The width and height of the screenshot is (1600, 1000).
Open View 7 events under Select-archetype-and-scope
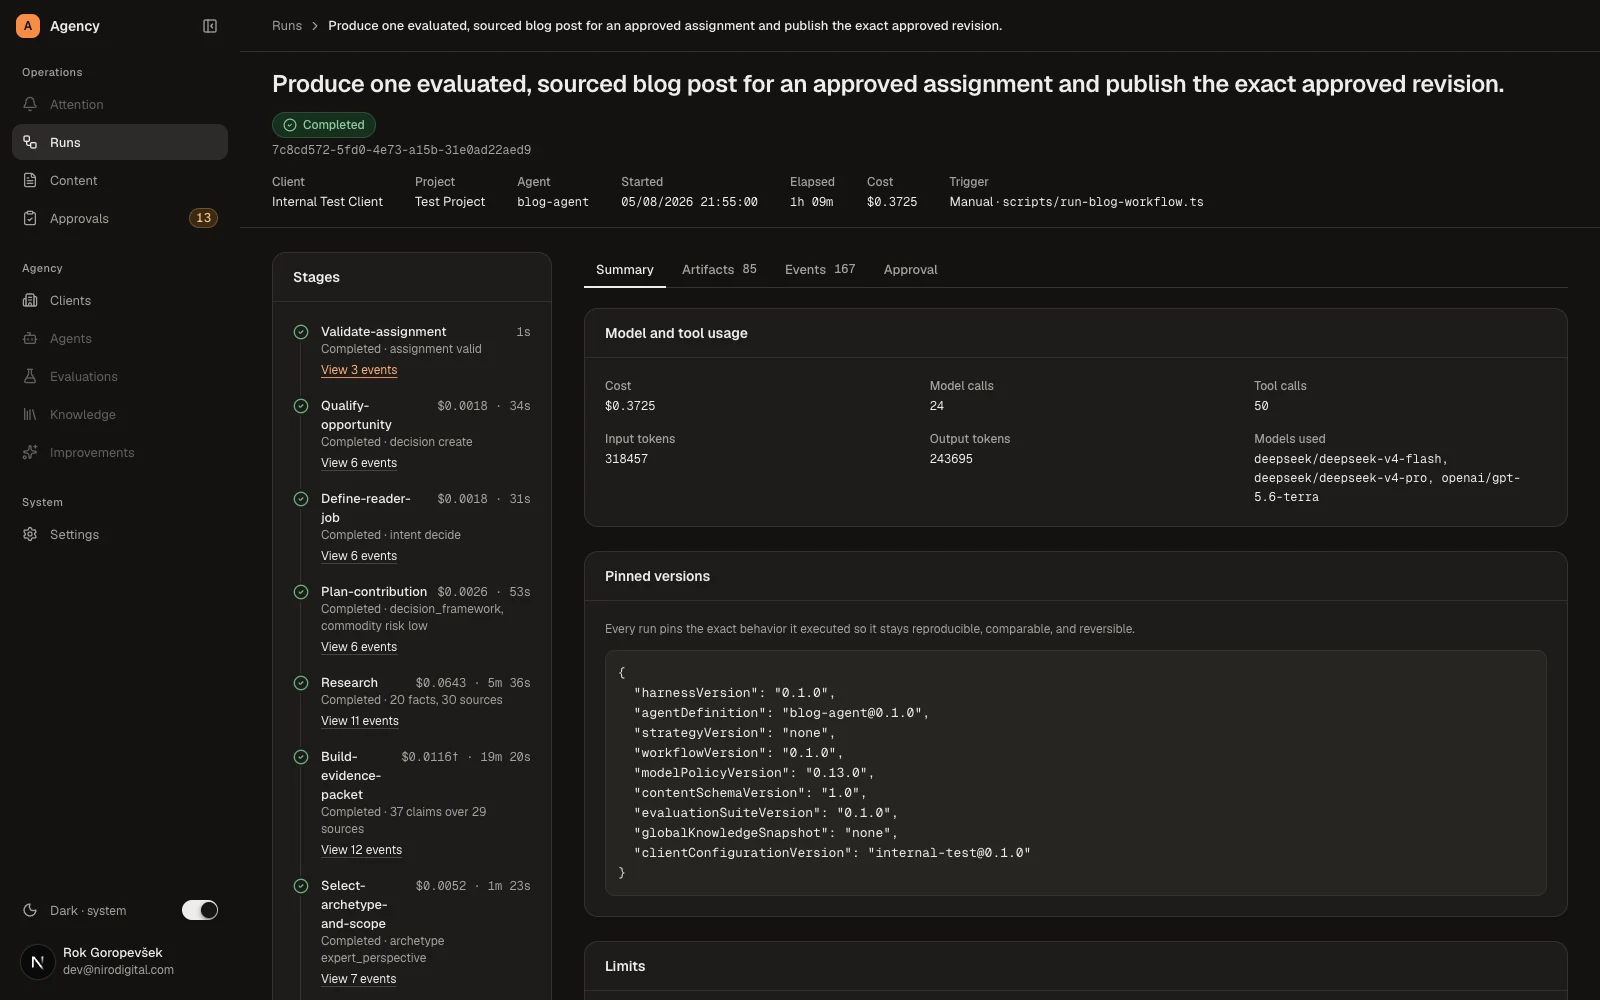point(359,979)
